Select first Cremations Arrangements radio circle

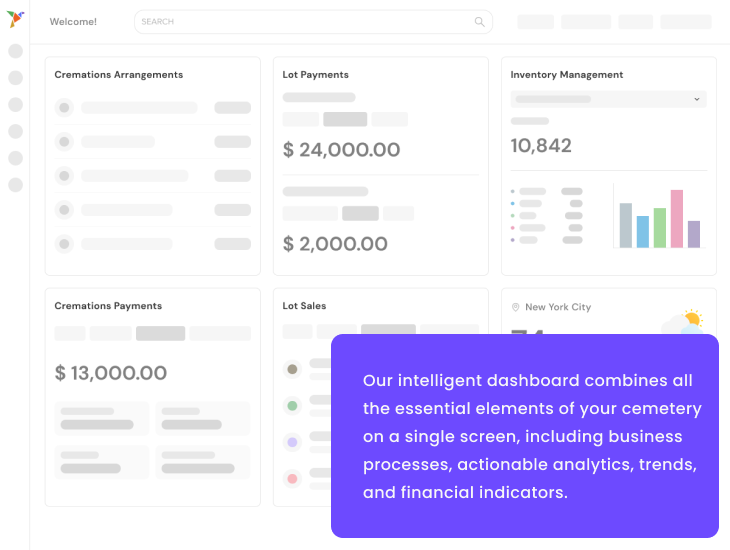point(64,108)
